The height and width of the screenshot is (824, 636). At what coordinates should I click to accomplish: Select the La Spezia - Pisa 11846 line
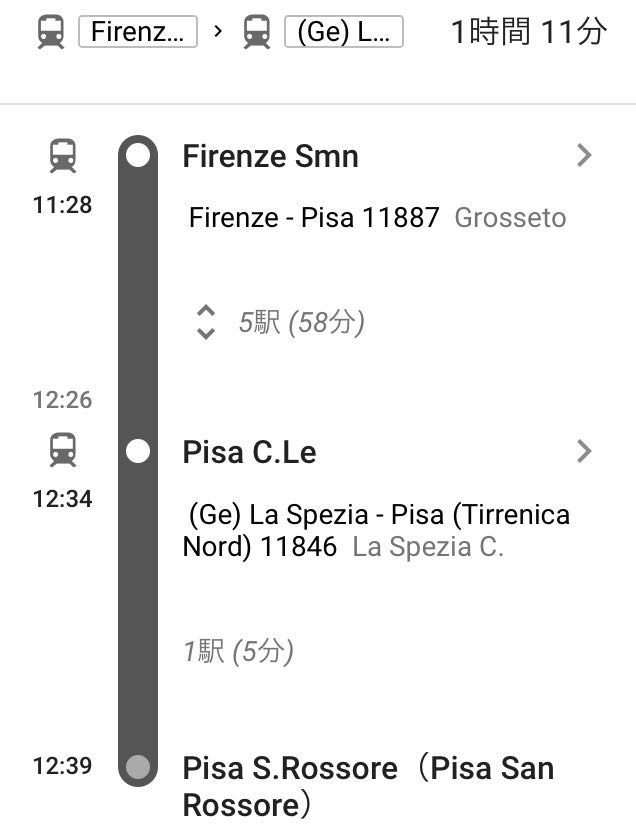click(376, 530)
